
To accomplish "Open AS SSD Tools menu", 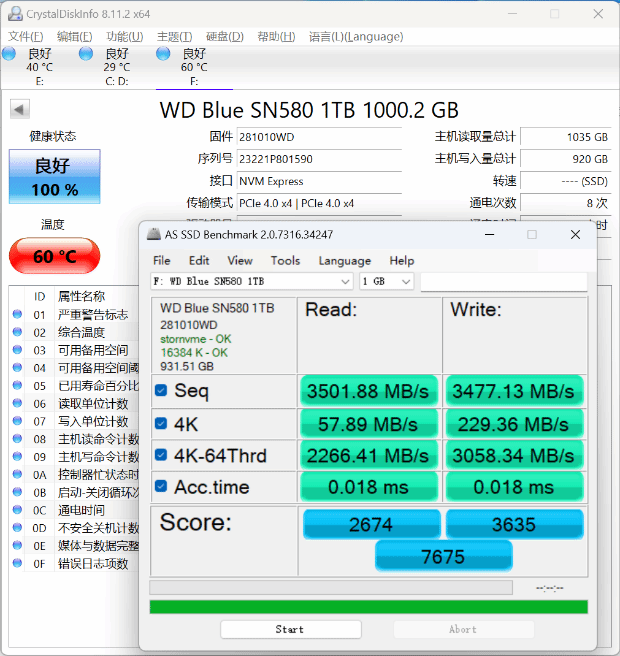I will click(x=285, y=261).
